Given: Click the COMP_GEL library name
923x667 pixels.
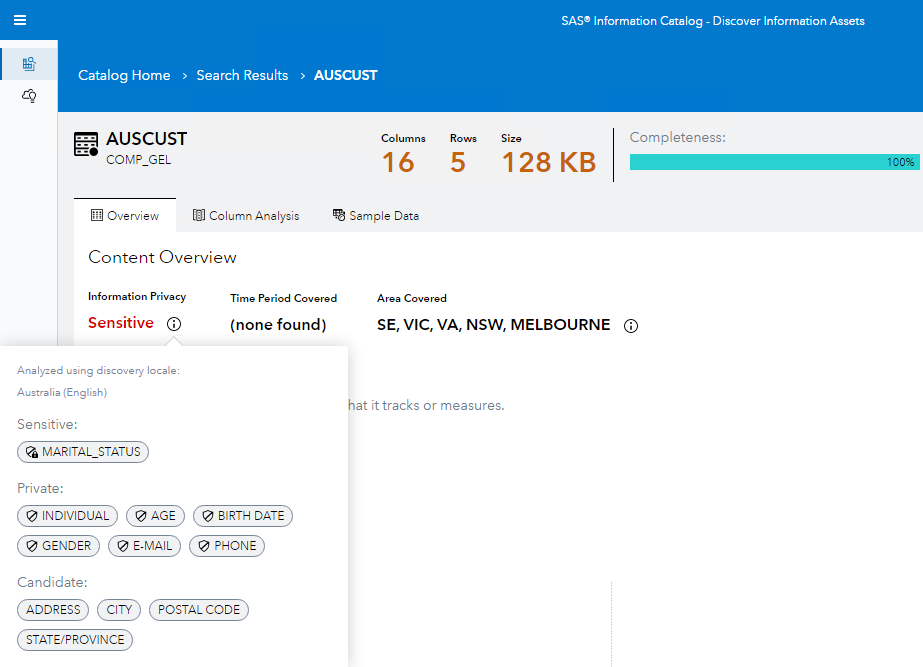Looking at the screenshot, I should tap(138, 160).
